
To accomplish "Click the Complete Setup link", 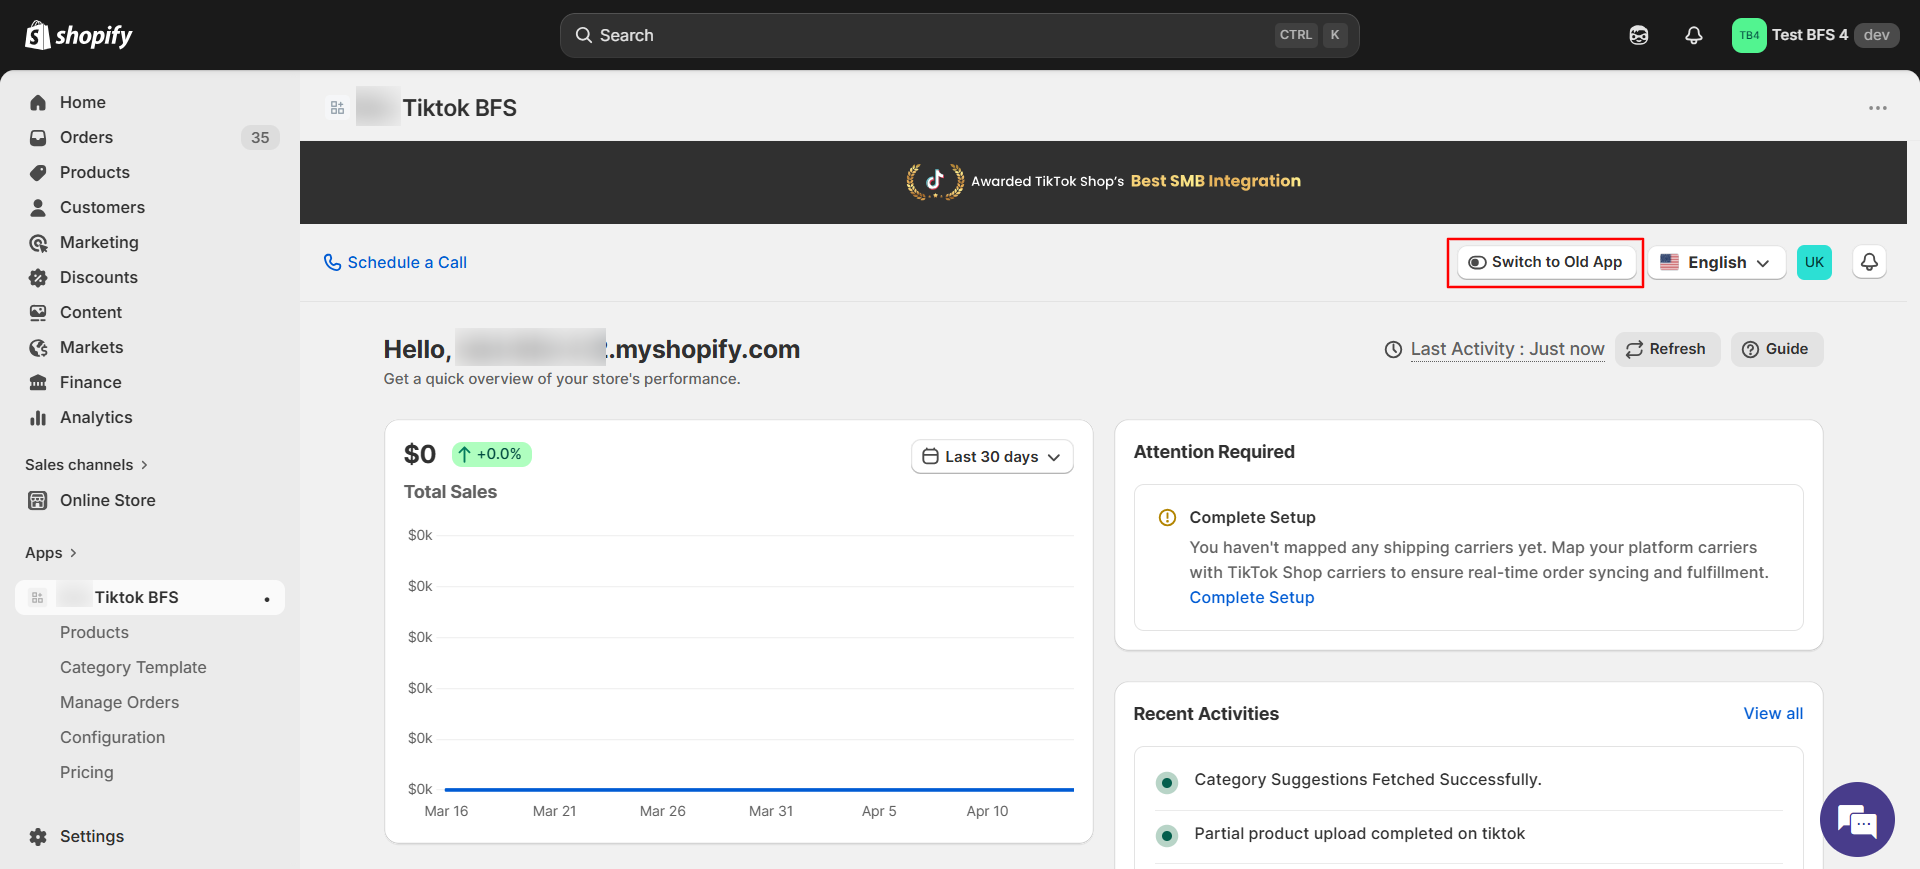I will click(1251, 597).
